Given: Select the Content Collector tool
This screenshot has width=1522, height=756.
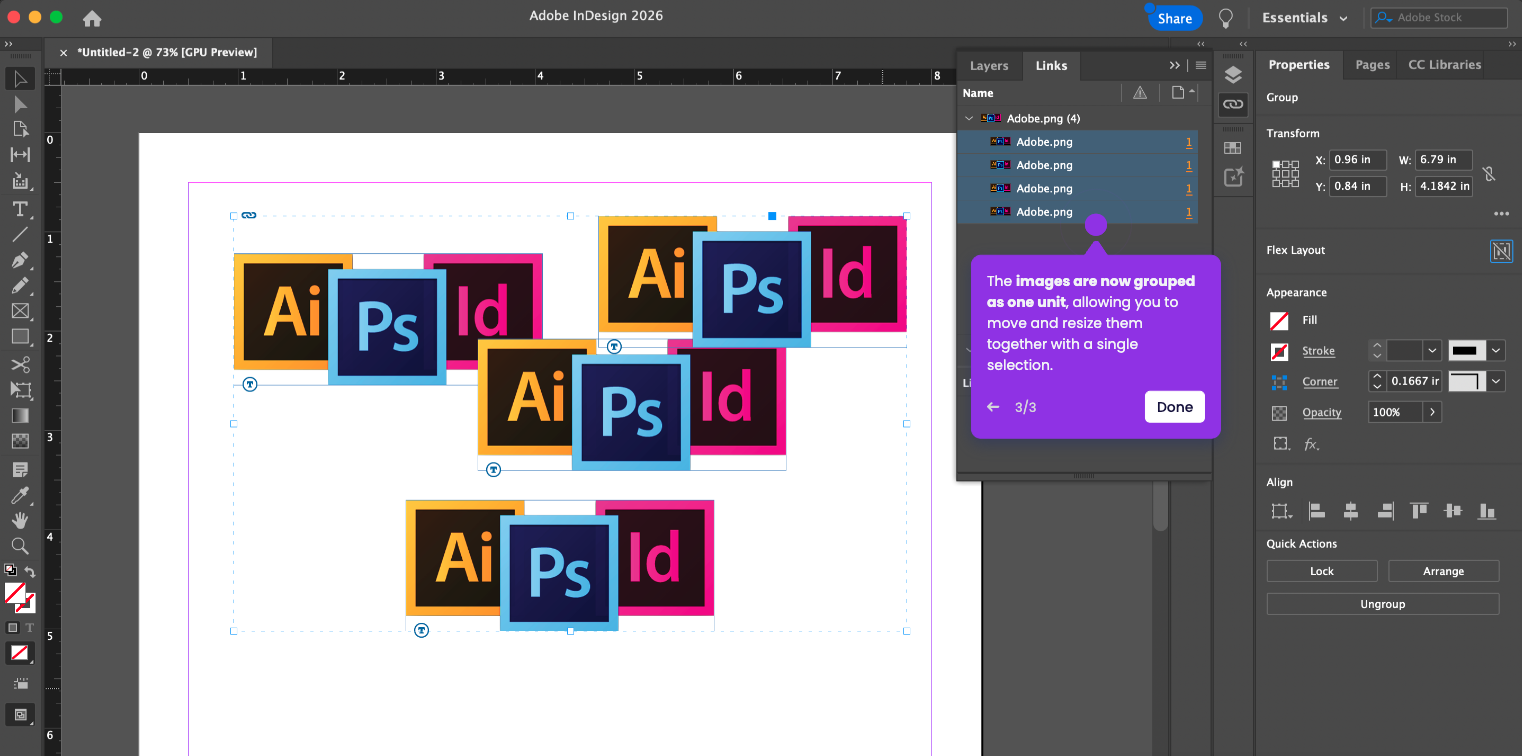Looking at the screenshot, I should (20, 181).
